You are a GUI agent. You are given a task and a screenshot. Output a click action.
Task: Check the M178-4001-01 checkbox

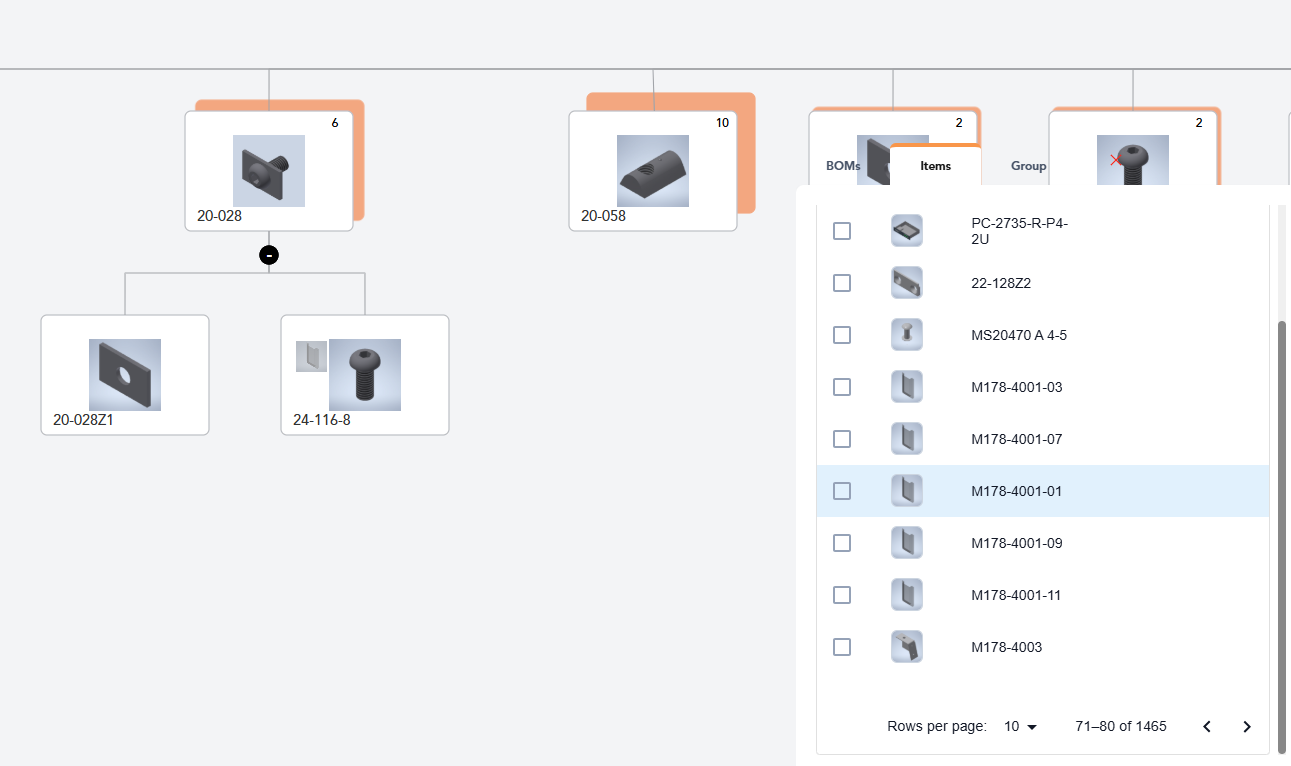(x=841, y=490)
